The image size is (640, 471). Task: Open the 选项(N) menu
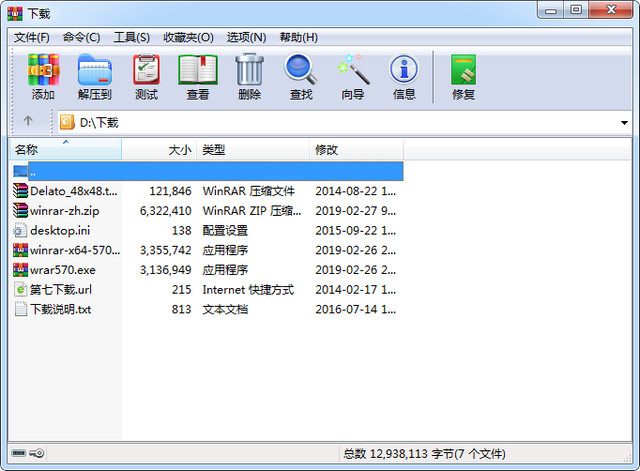(247, 38)
